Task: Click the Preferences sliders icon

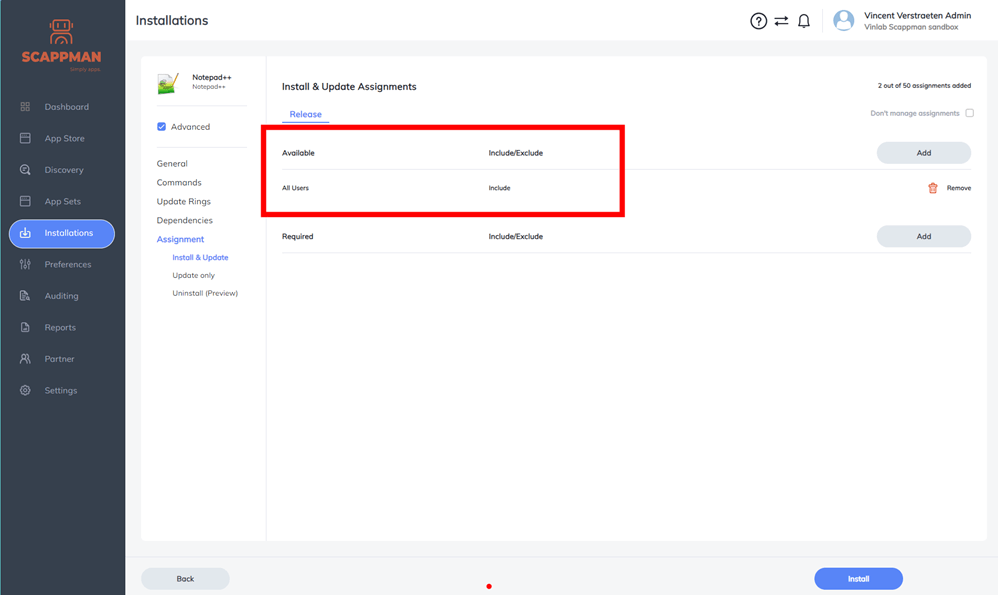Action: tap(25, 264)
